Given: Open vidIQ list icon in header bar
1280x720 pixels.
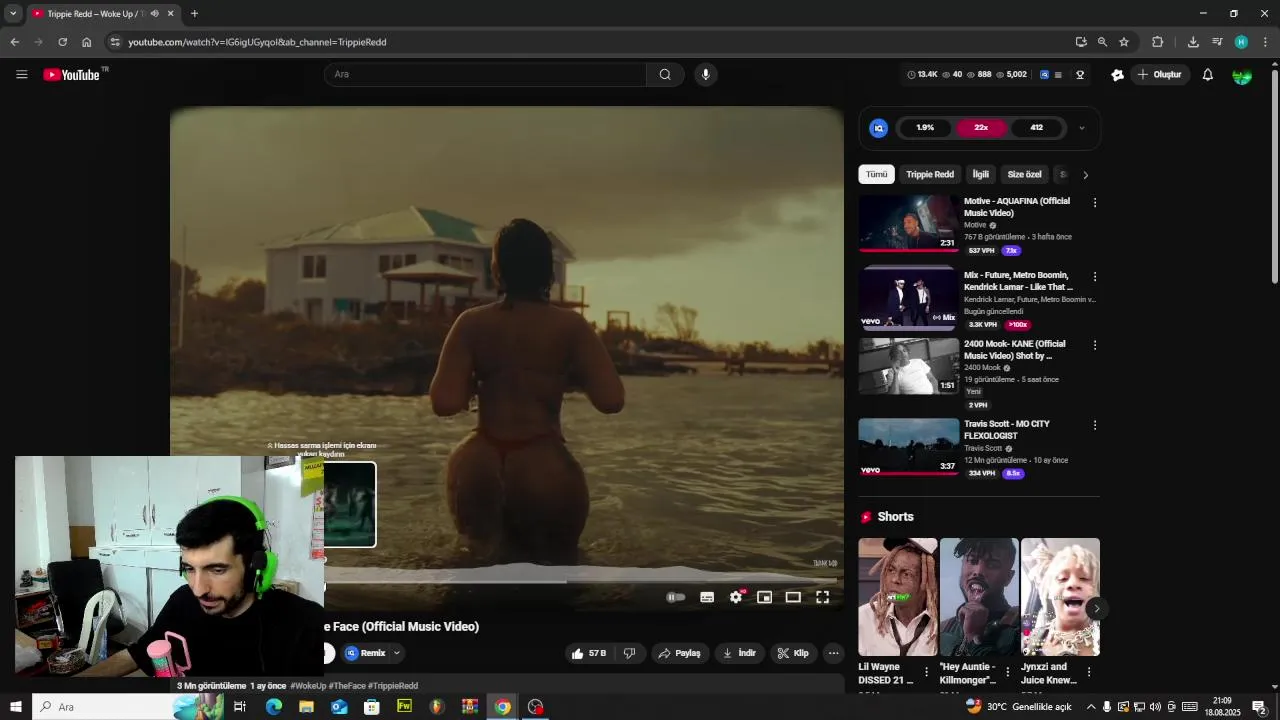Looking at the screenshot, I should click(x=1059, y=75).
